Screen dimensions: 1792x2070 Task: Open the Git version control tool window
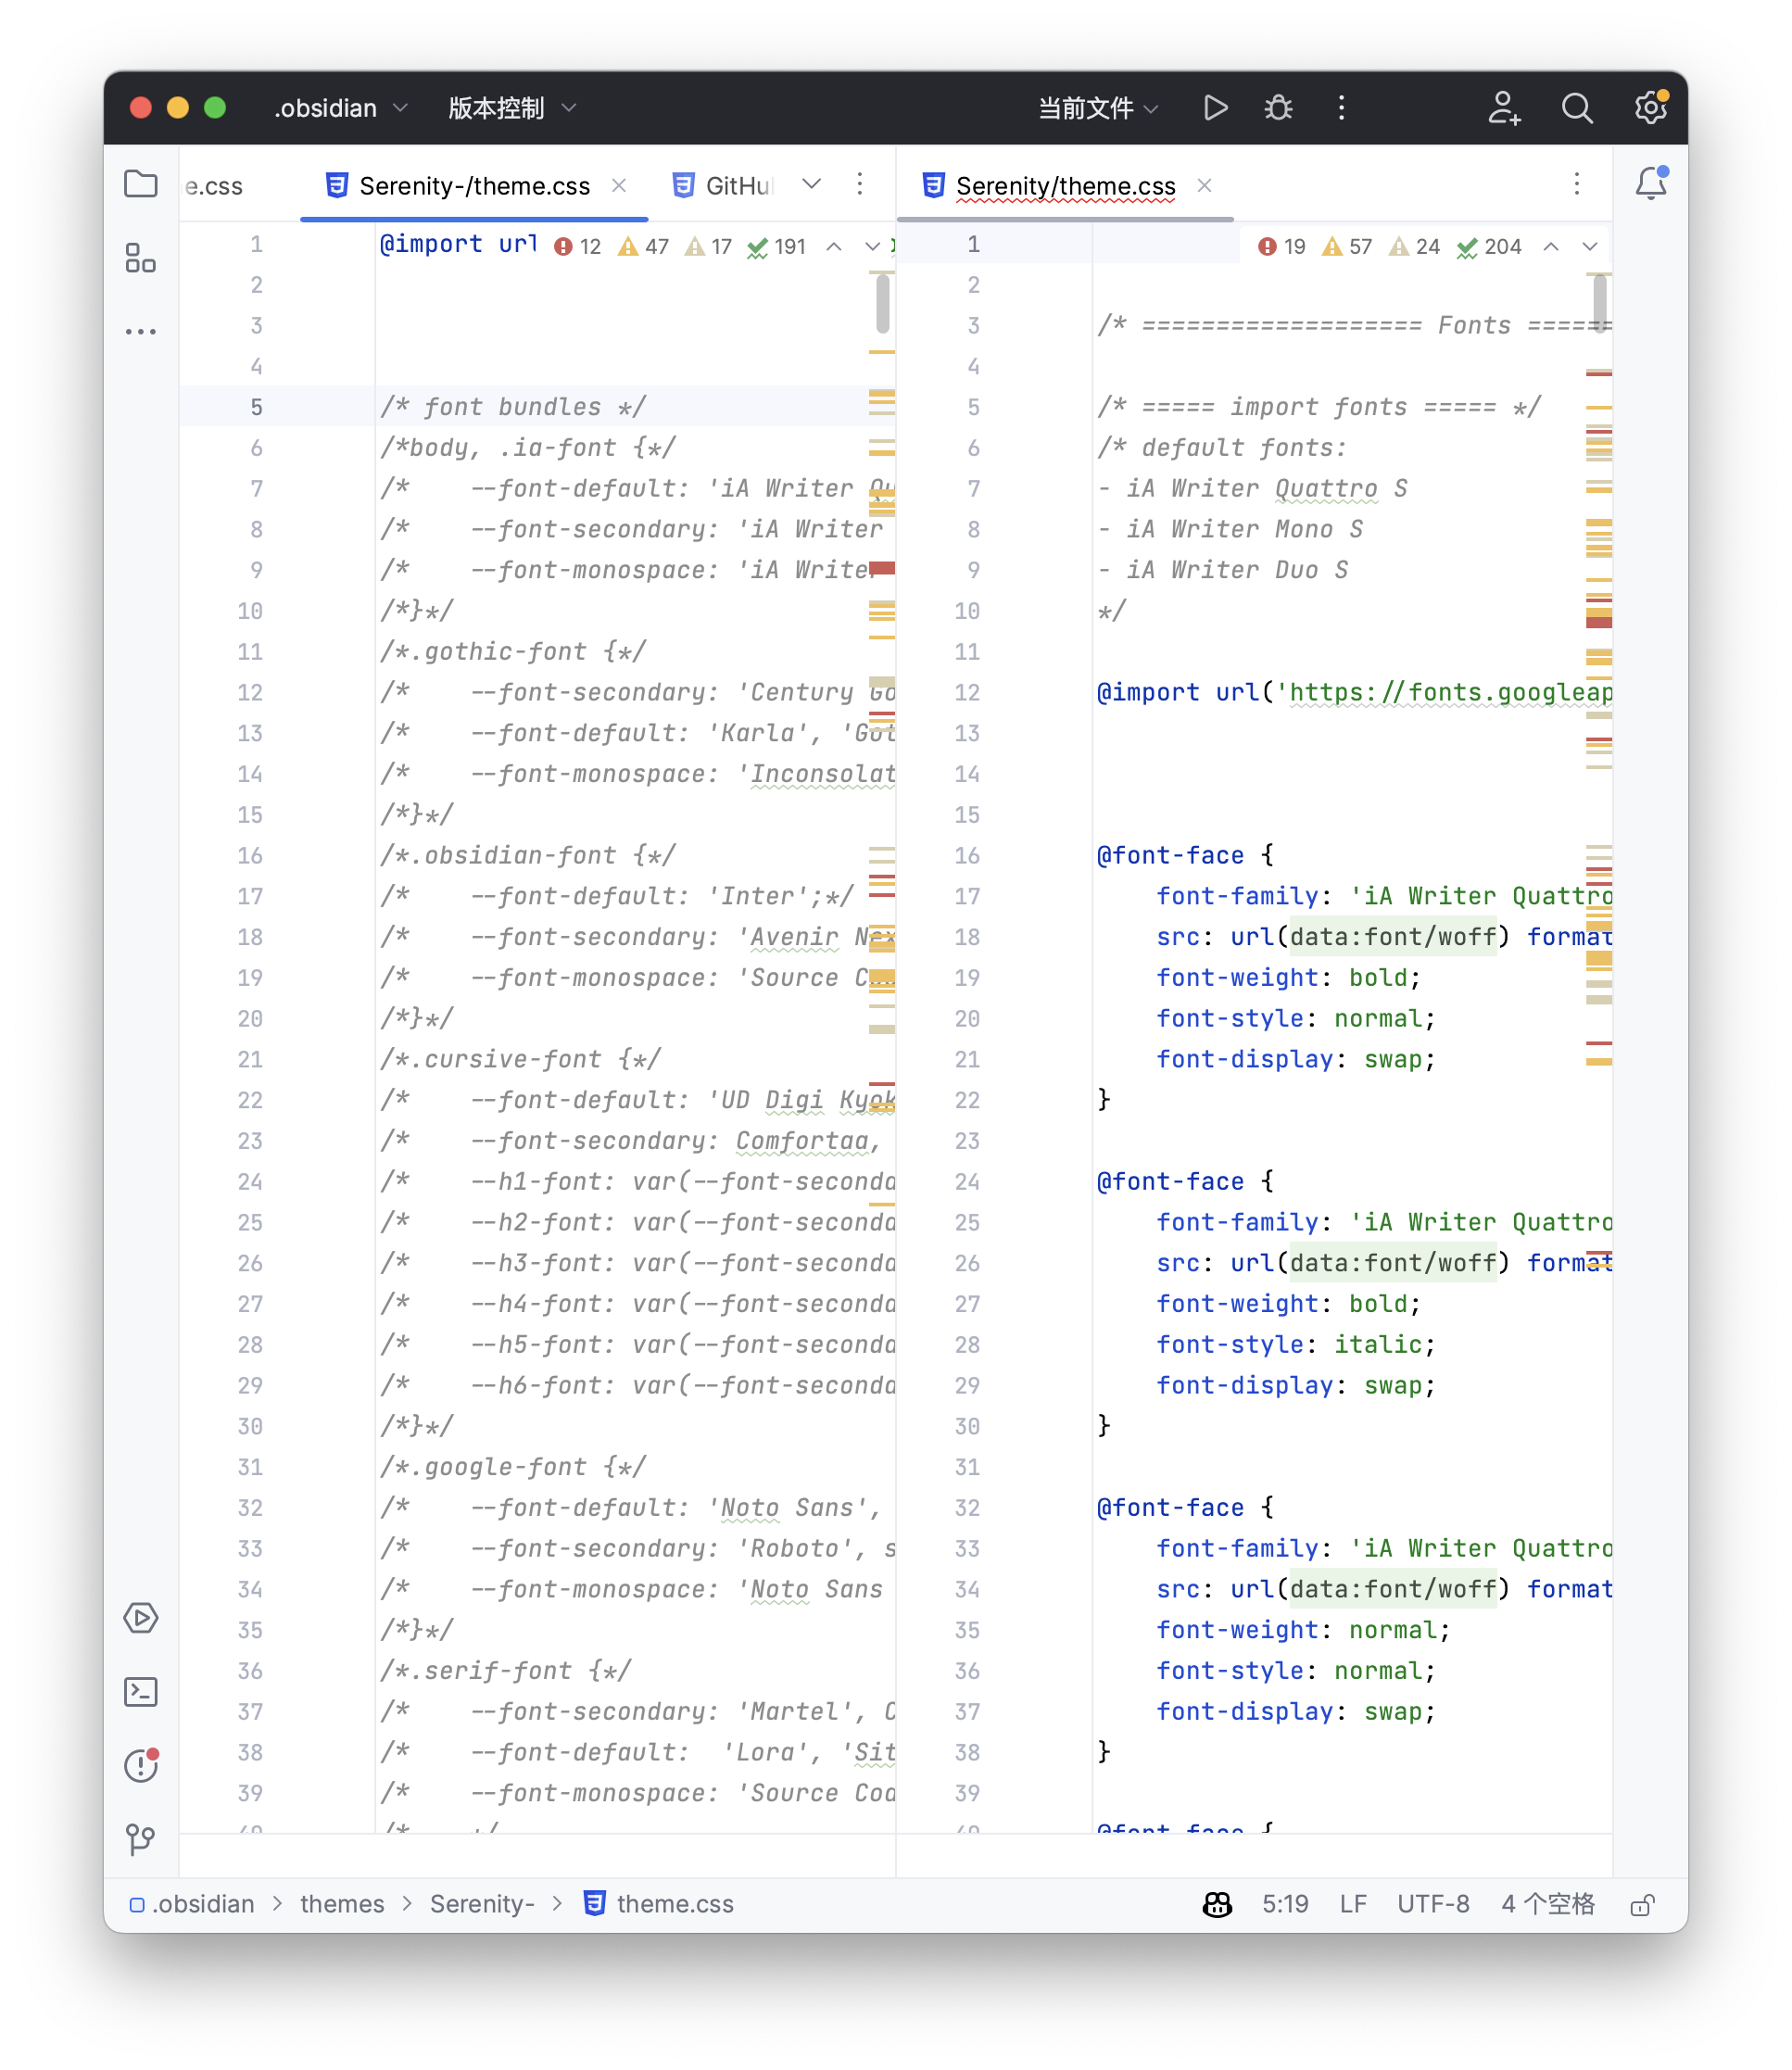pos(141,1839)
